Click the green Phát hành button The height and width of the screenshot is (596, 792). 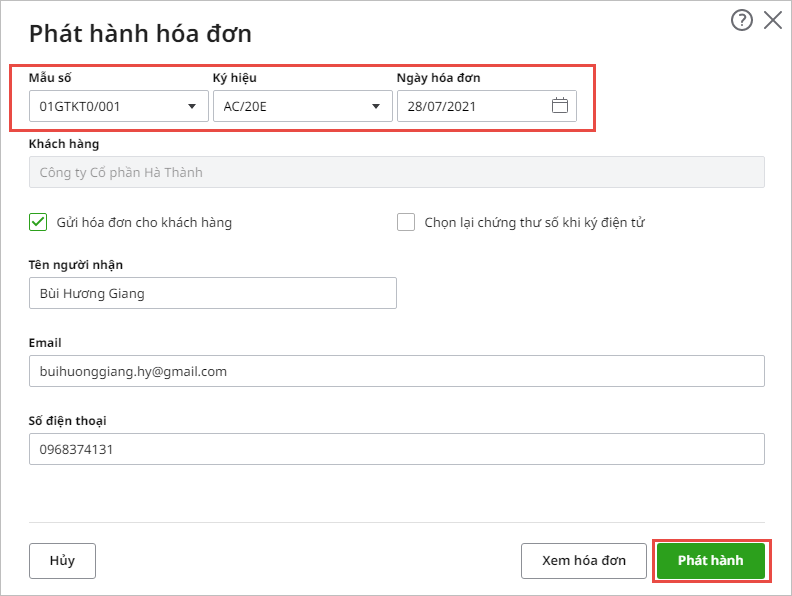[x=711, y=561]
